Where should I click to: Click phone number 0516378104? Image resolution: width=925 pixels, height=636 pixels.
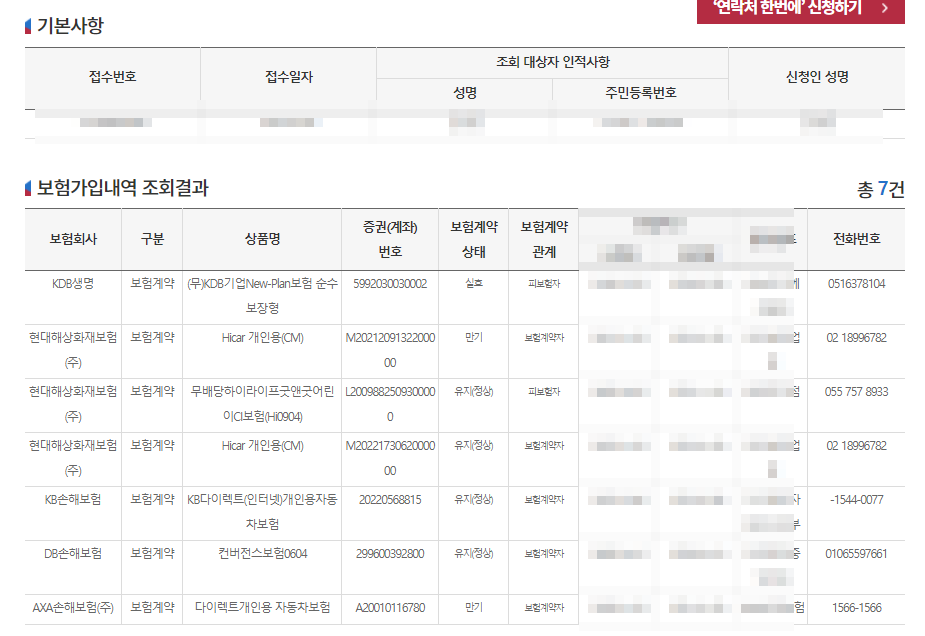857,284
